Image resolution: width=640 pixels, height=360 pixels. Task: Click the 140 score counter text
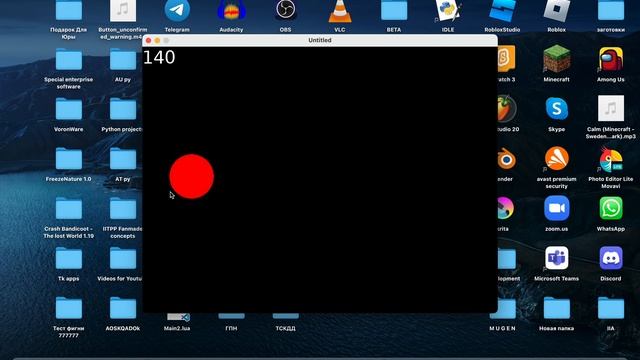coord(159,57)
